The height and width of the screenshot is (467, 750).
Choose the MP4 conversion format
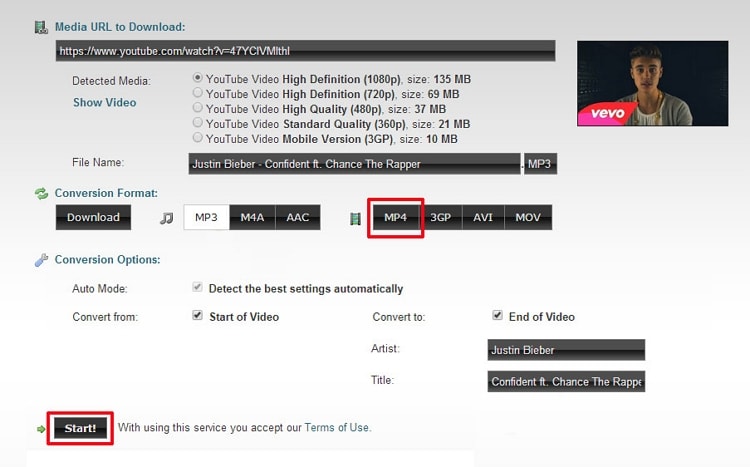pyautogui.click(x=396, y=217)
